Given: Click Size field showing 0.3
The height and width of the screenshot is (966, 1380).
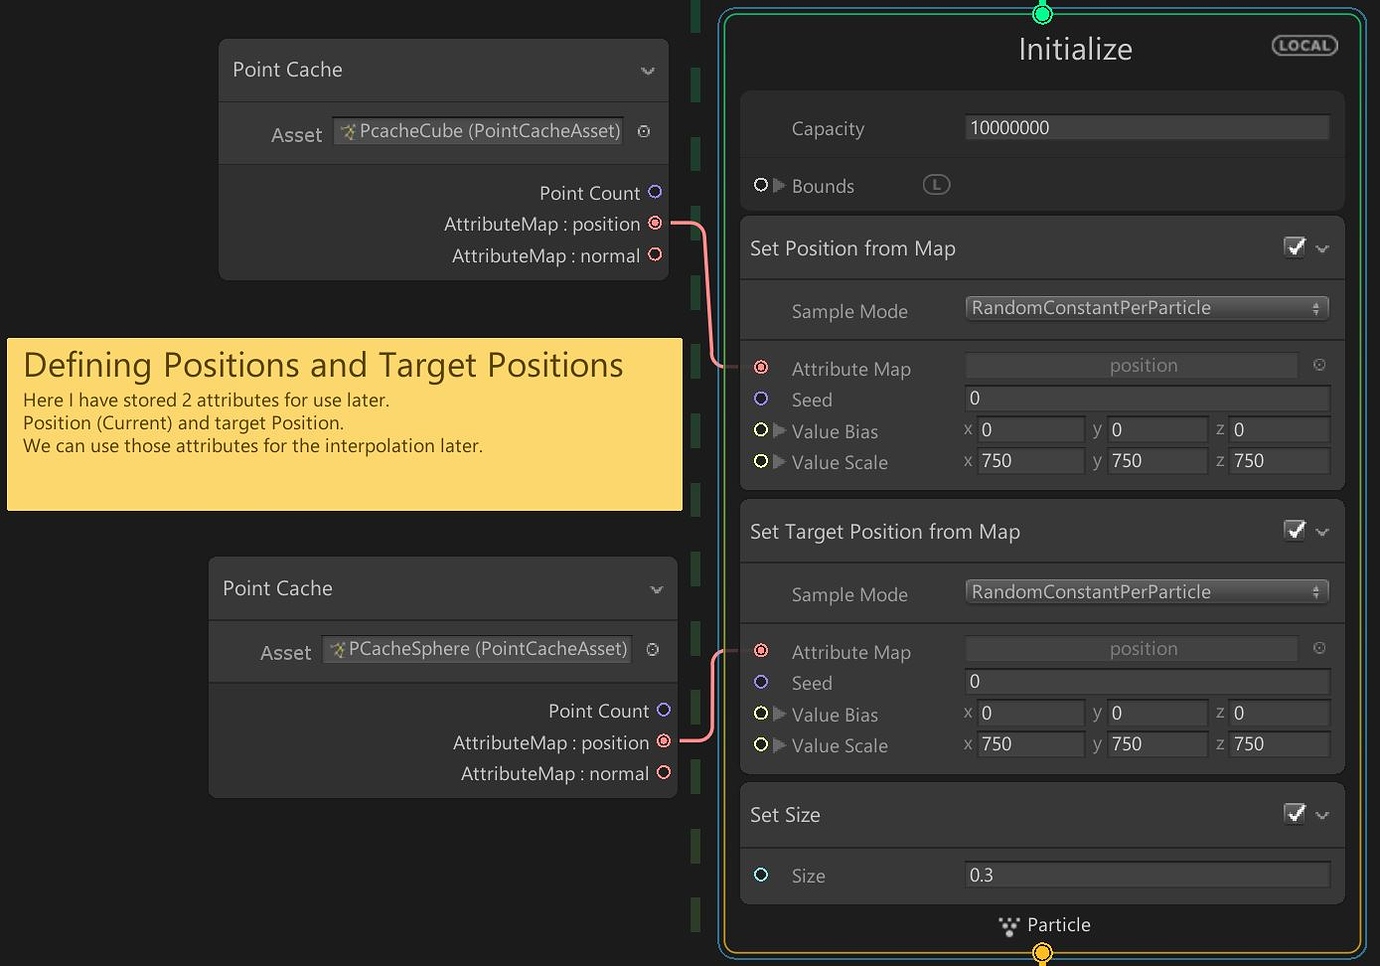Looking at the screenshot, I should coord(1147,875).
